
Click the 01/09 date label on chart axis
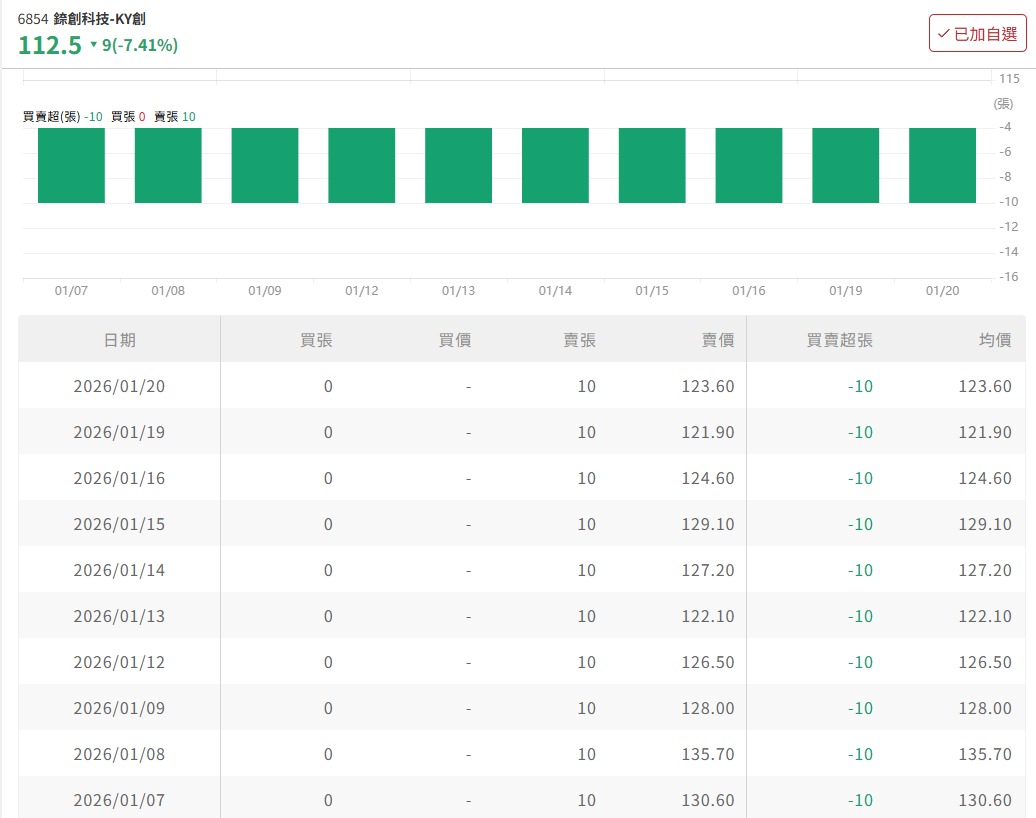click(265, 291)
